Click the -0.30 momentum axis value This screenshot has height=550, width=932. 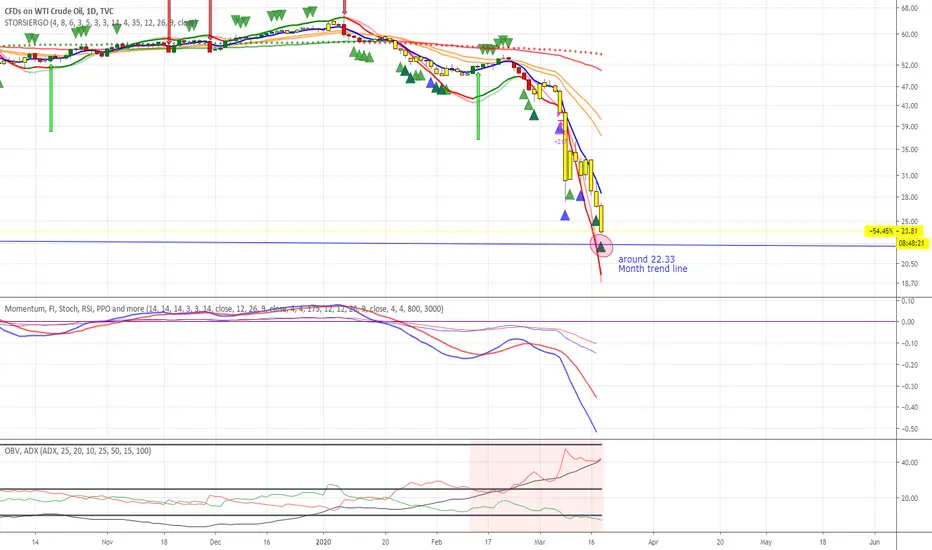click(908, 386)
